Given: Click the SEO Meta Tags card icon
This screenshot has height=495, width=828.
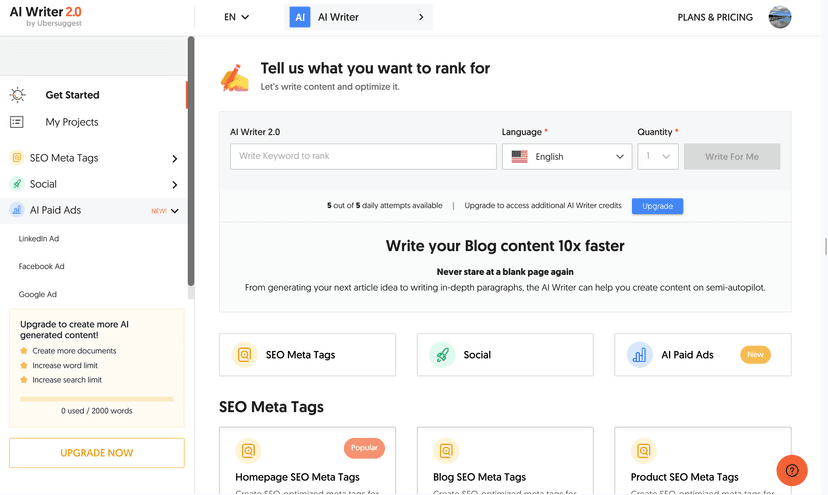Looking at the screenshot, I should pyautogui.click(x=244, y=354).
